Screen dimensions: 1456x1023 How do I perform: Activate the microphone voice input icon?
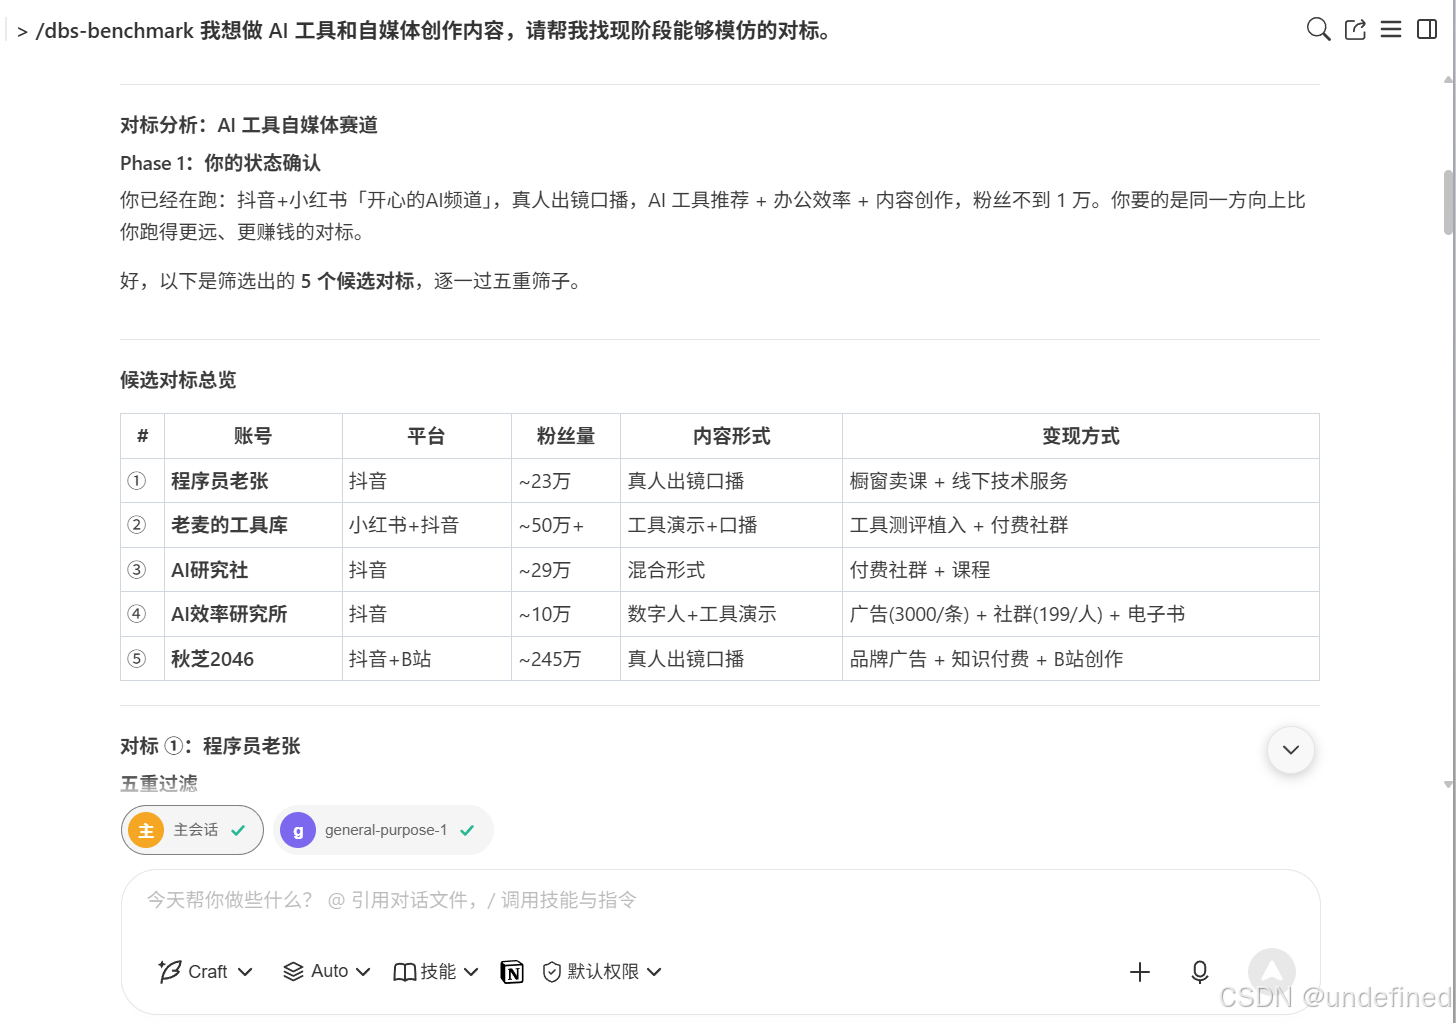tap(1200, 972)
